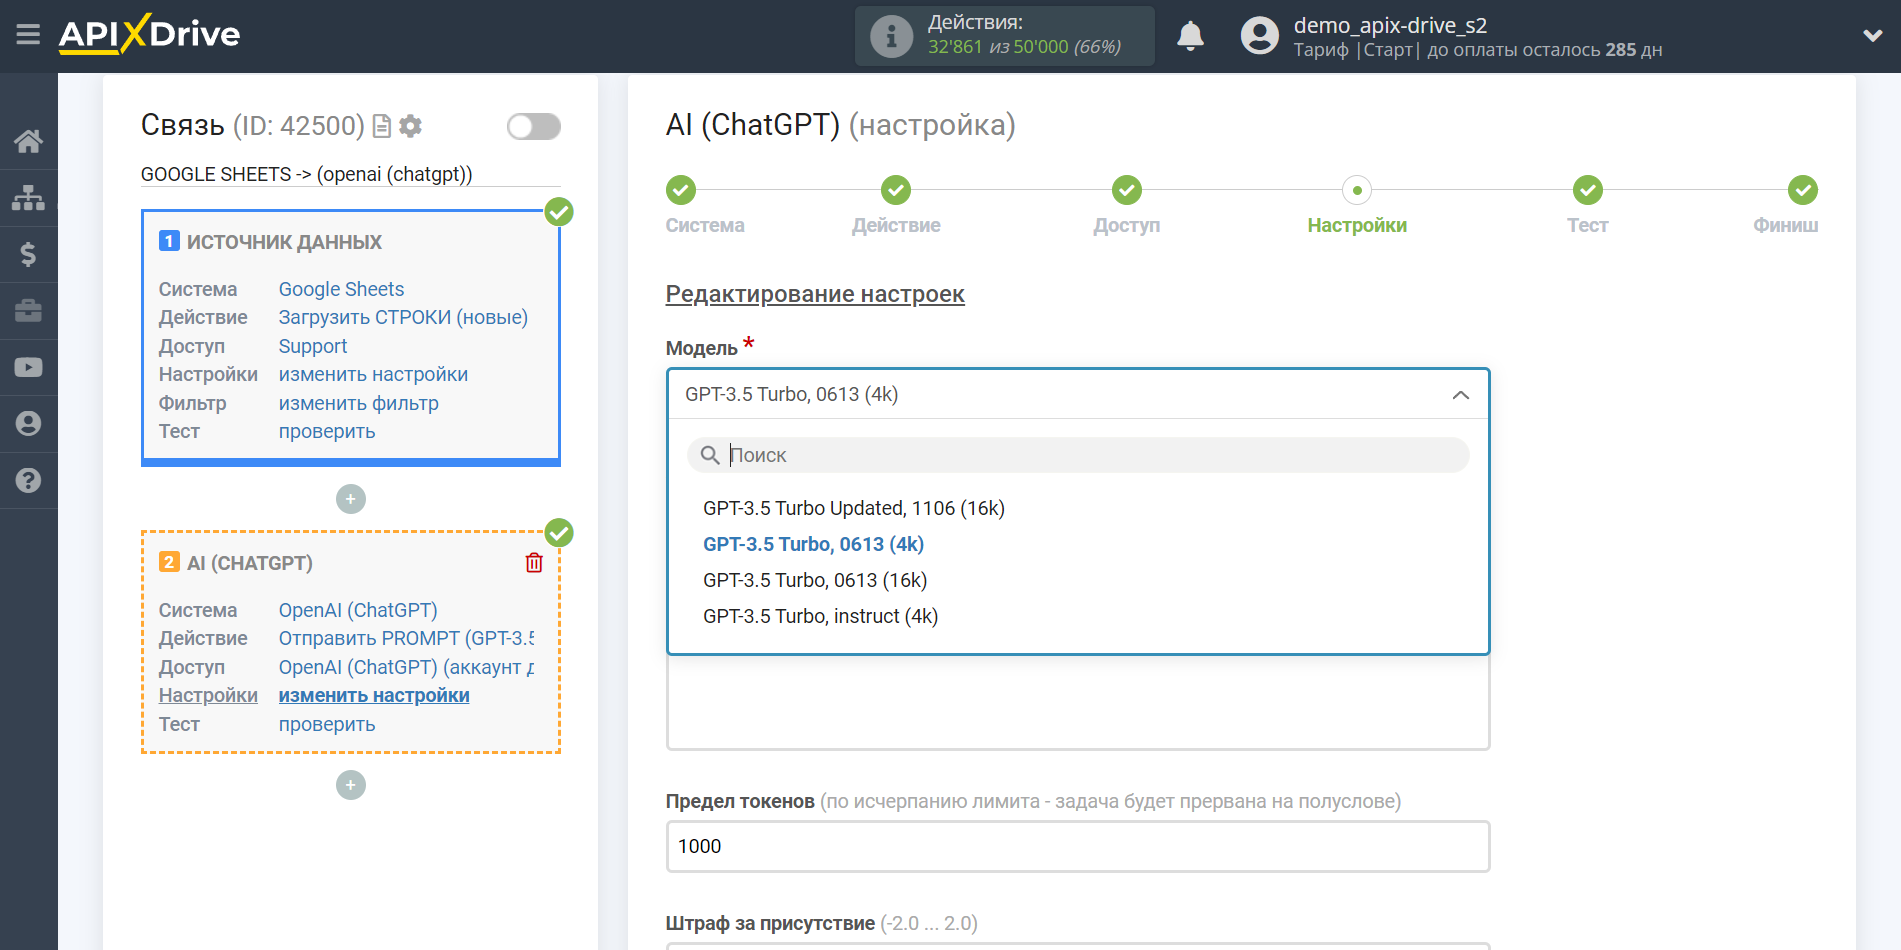This screenshot has height=950, width=1901.
Task: Click проверить link in AI block
Action: 327,724
